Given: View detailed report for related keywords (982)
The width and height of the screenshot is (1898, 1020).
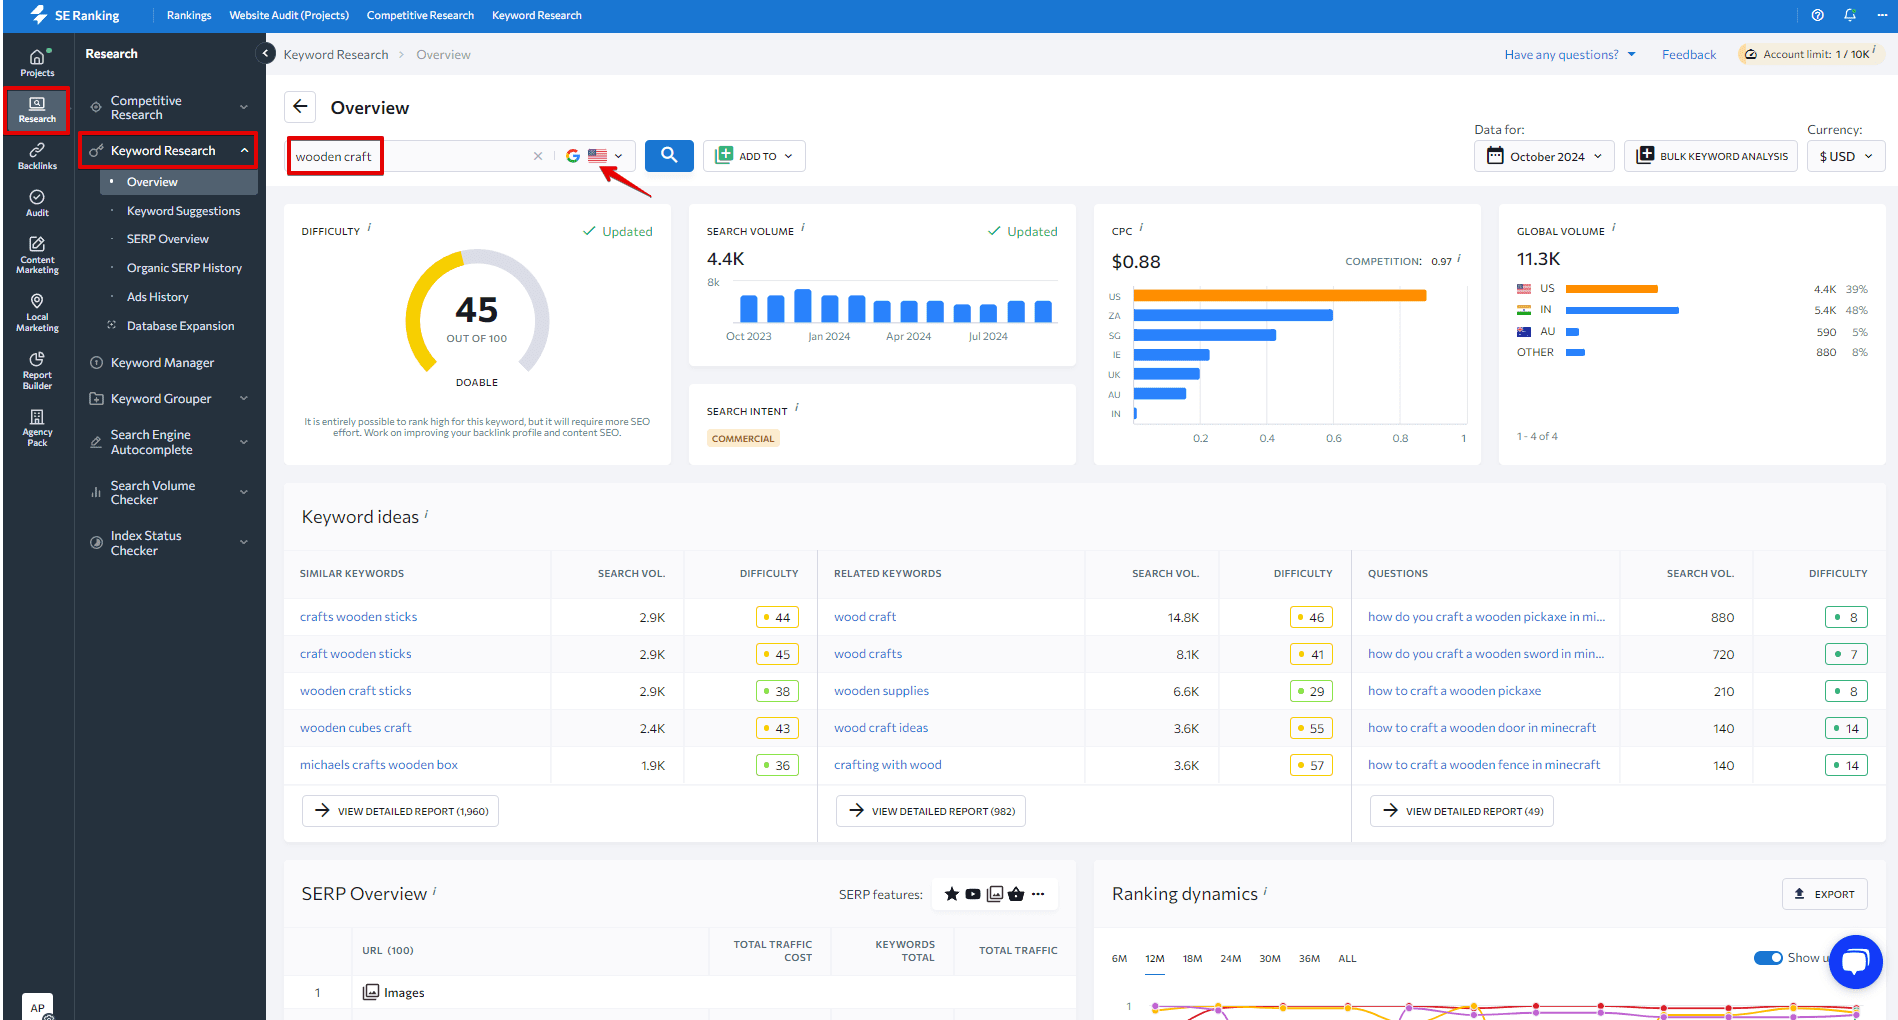Looking at the screenshot, I should [931, 811].
